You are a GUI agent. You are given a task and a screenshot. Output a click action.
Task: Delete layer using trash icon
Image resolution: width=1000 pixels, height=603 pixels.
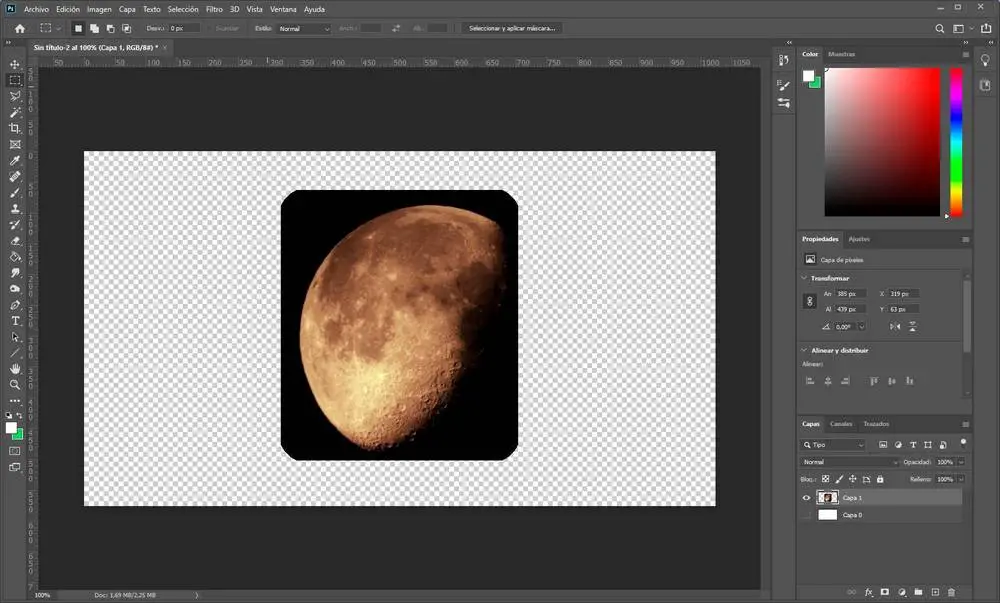pyautogui.click(x=951, y=592)
